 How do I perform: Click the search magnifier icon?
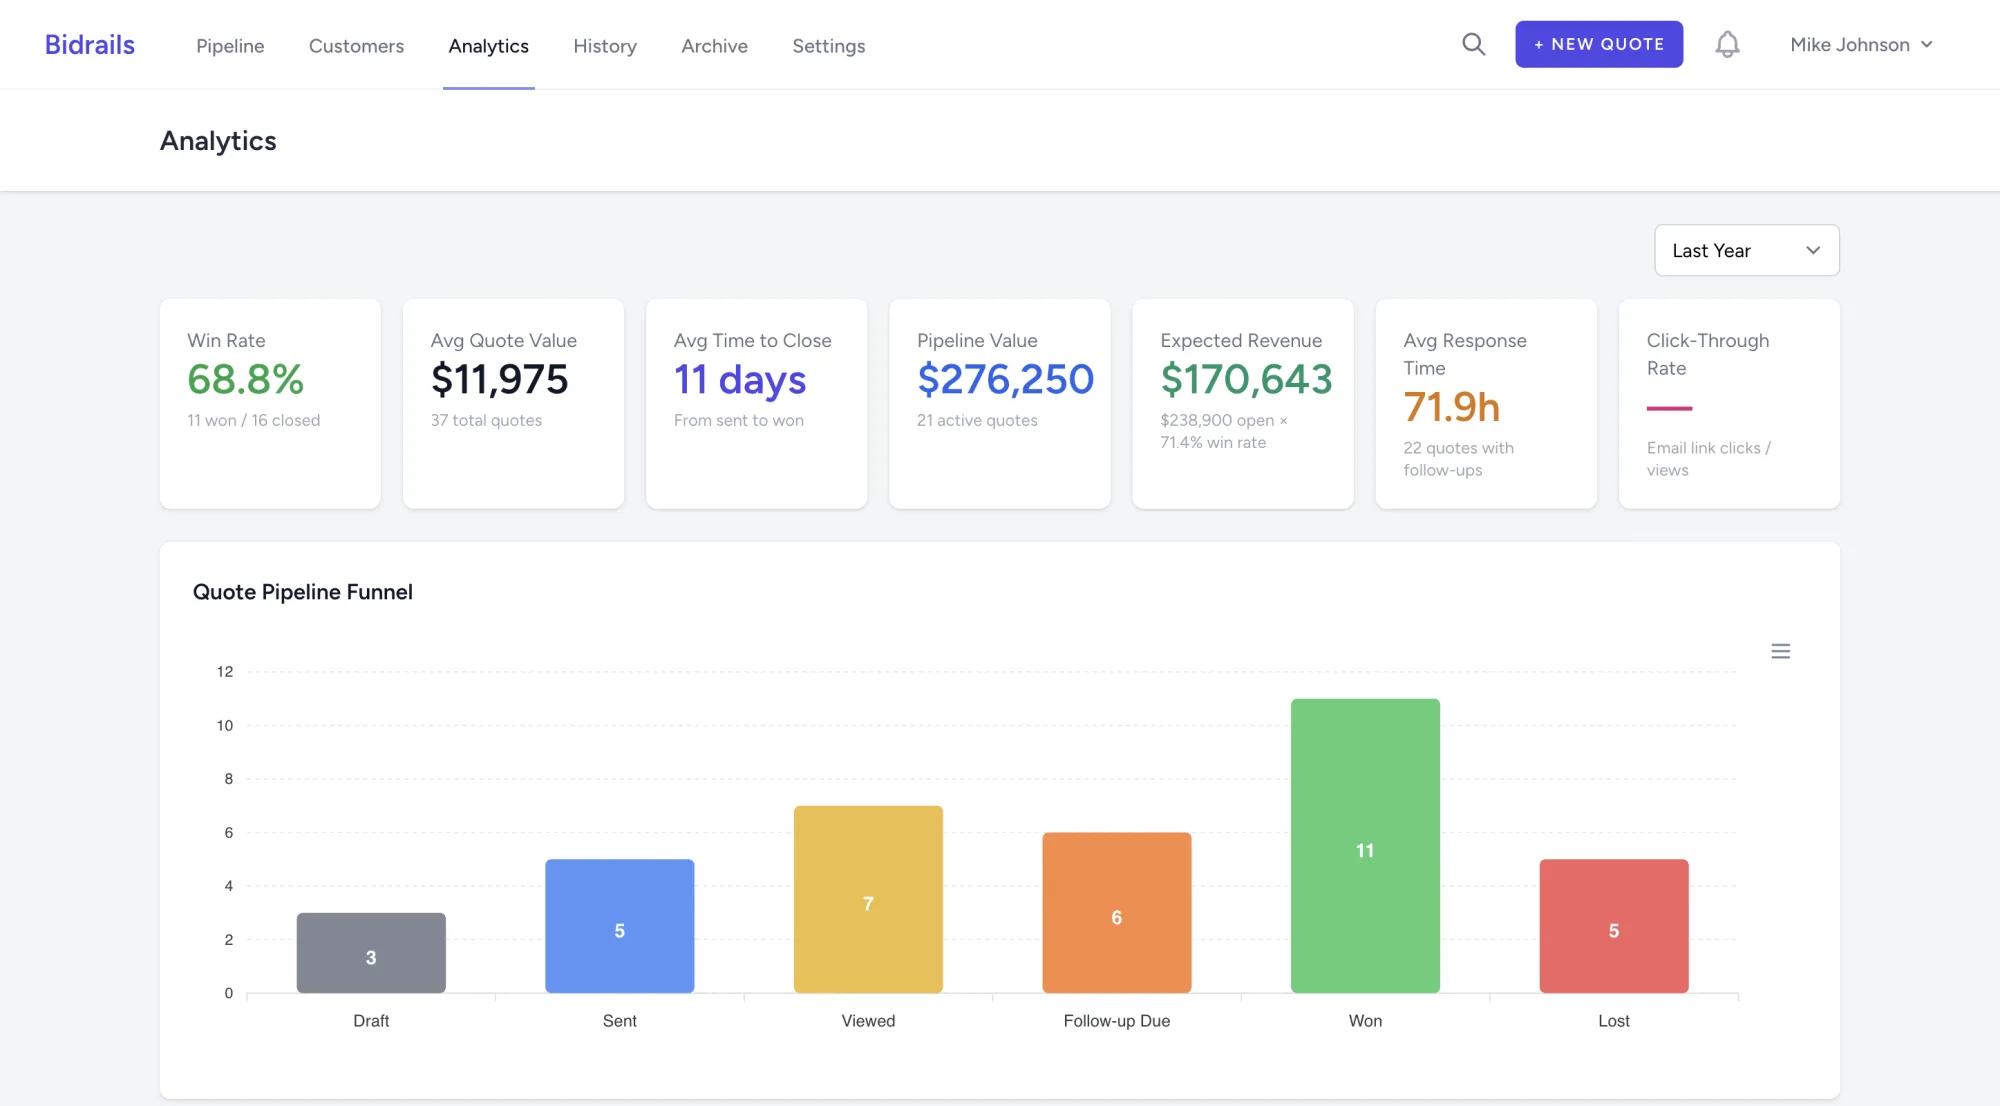[1473, 44]
